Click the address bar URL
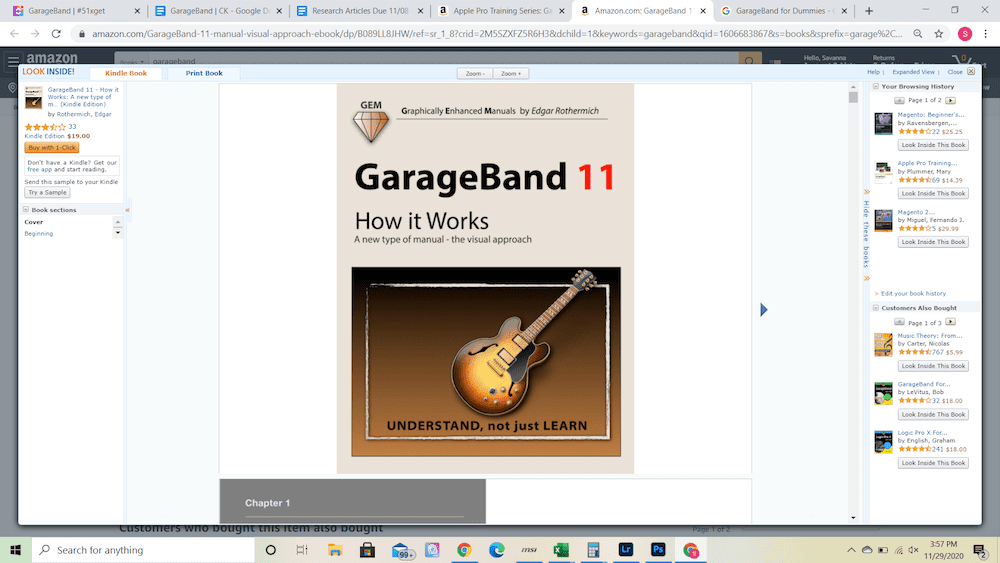1000x563 pixels. (x=497, y=34)
